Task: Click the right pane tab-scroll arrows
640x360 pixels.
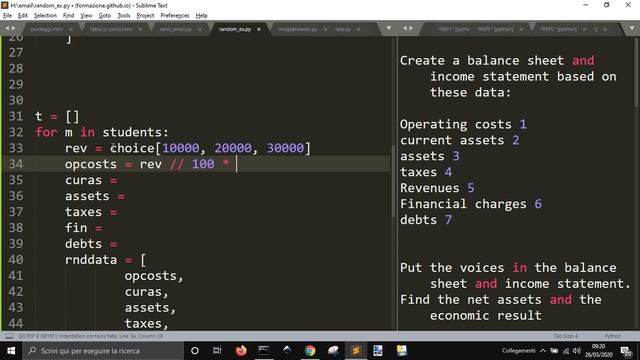Action: click(408, 28)
